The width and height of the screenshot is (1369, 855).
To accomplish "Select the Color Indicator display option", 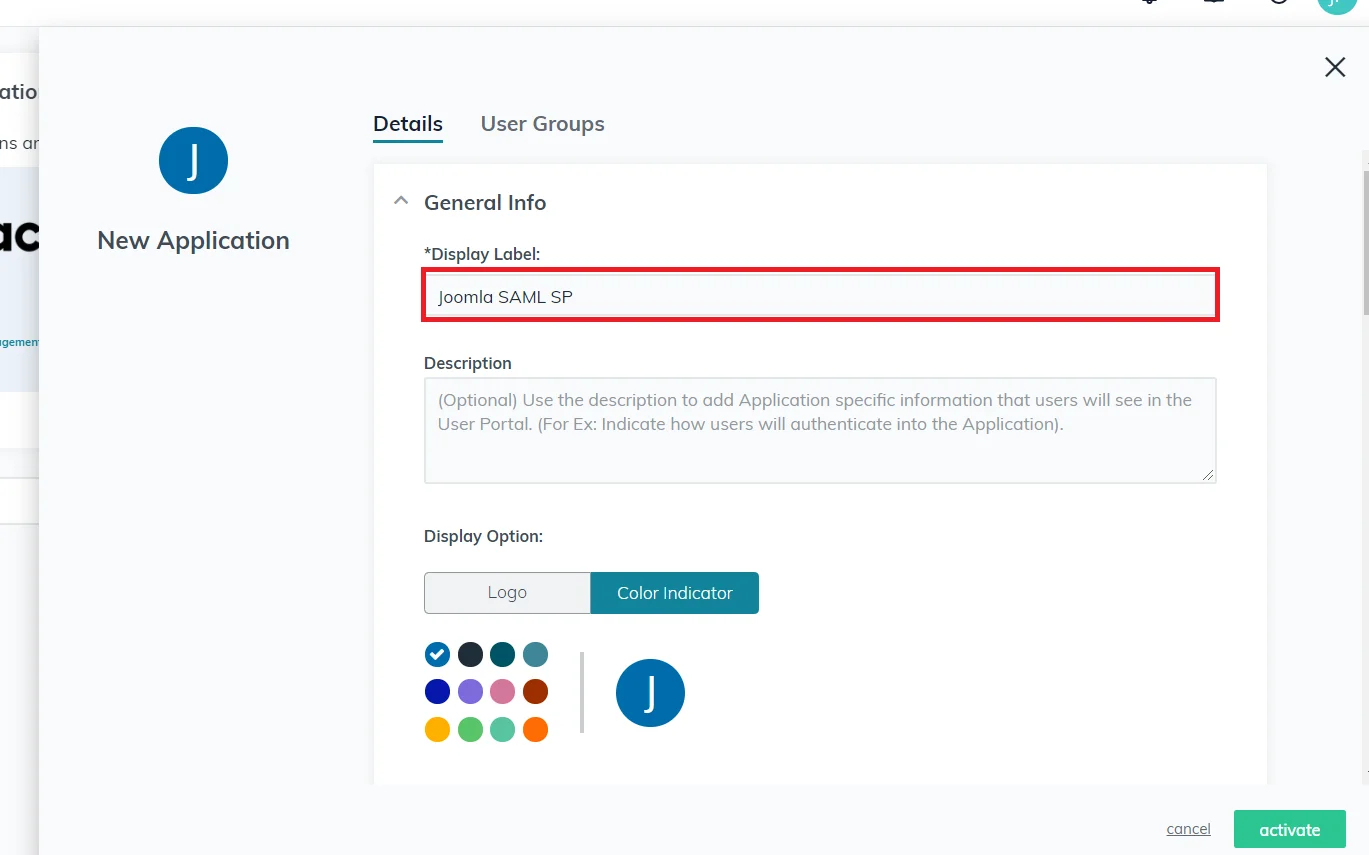I will [x=674, y=593].
